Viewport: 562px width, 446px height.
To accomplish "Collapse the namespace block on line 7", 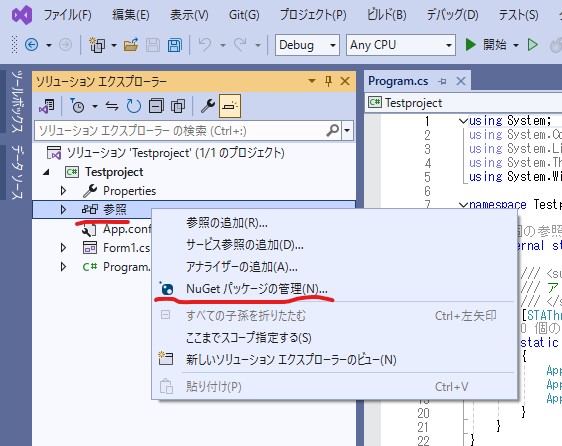I will click(x=463, y=205).
